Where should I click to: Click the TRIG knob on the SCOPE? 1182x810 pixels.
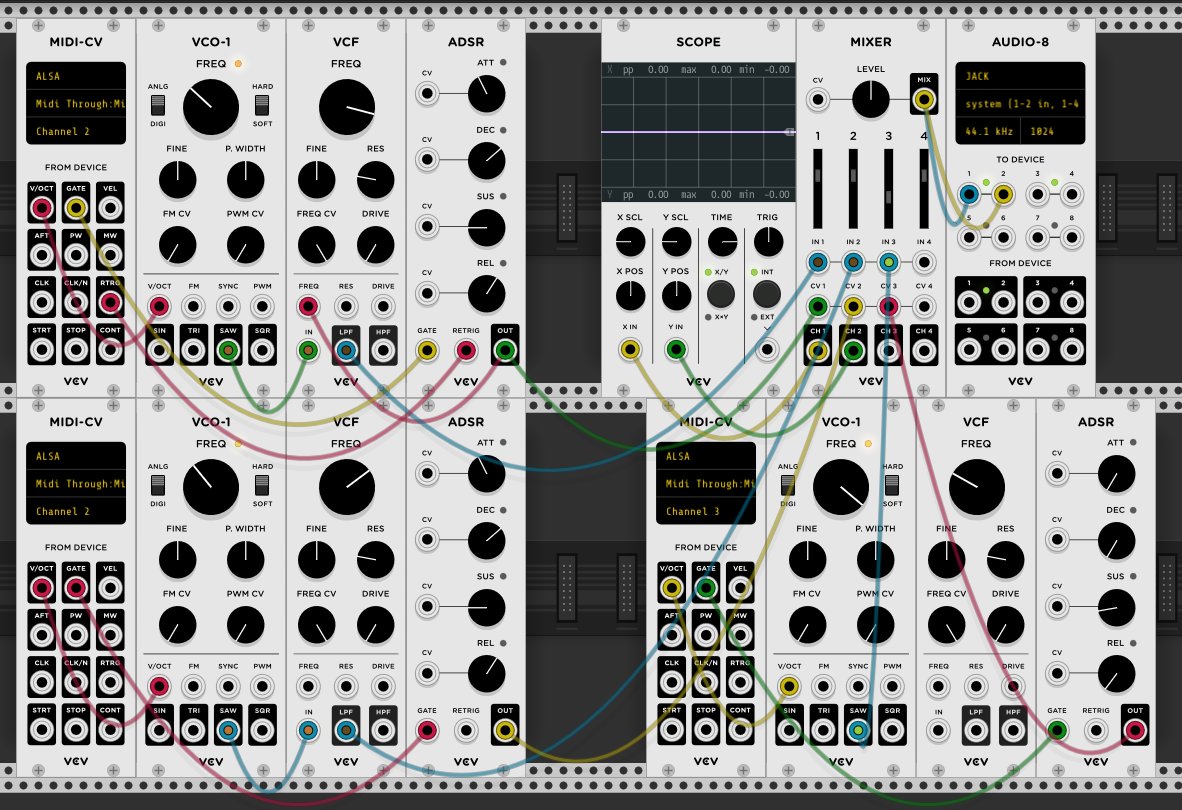point(768,242)
